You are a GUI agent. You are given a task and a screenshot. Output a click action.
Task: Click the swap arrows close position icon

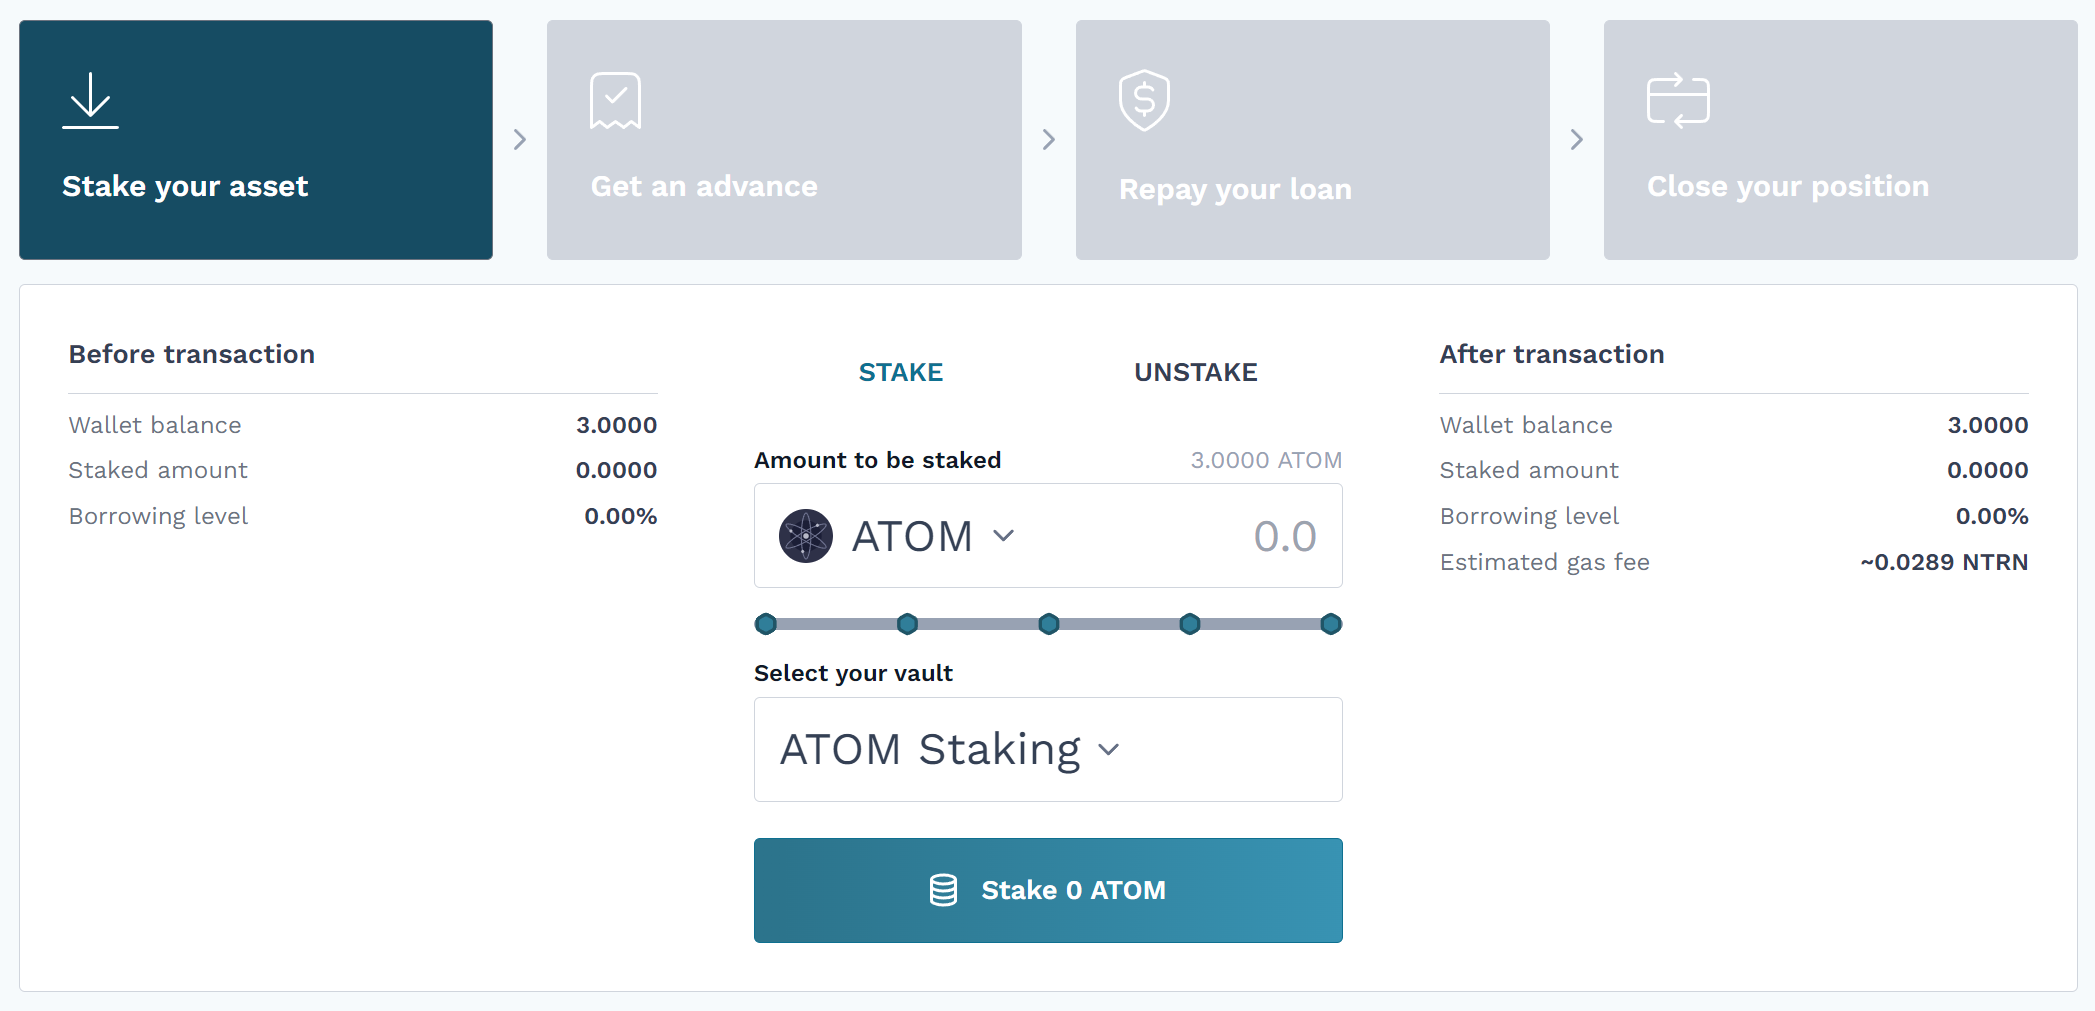(1677, 100)
